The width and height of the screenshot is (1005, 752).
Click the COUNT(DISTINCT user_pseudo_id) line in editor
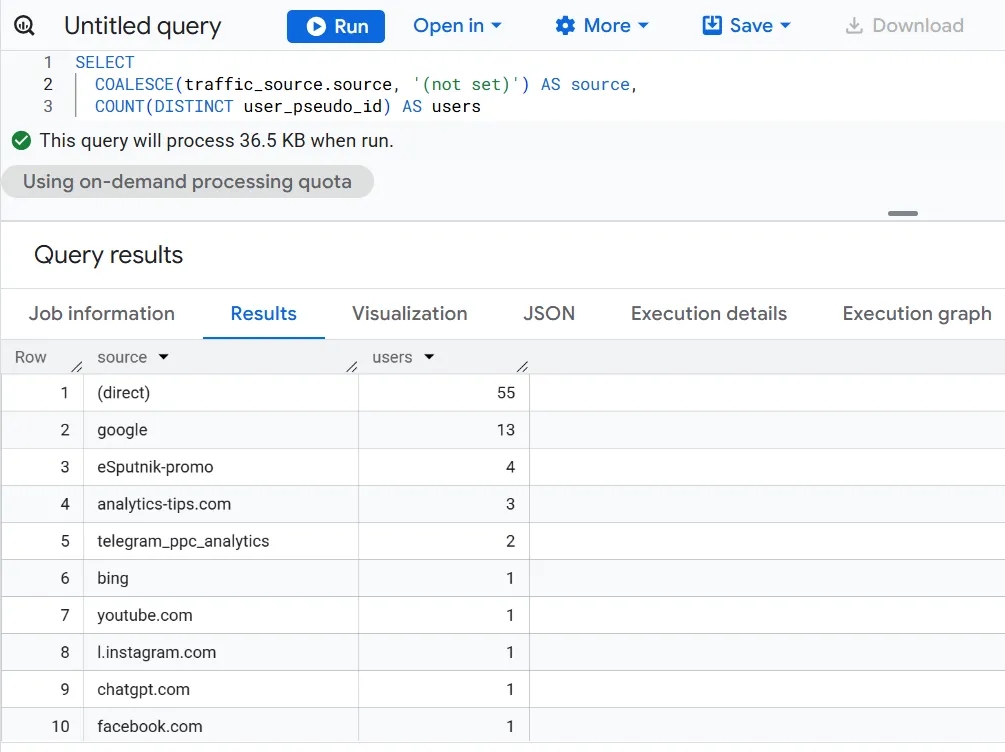click(288, 106)
